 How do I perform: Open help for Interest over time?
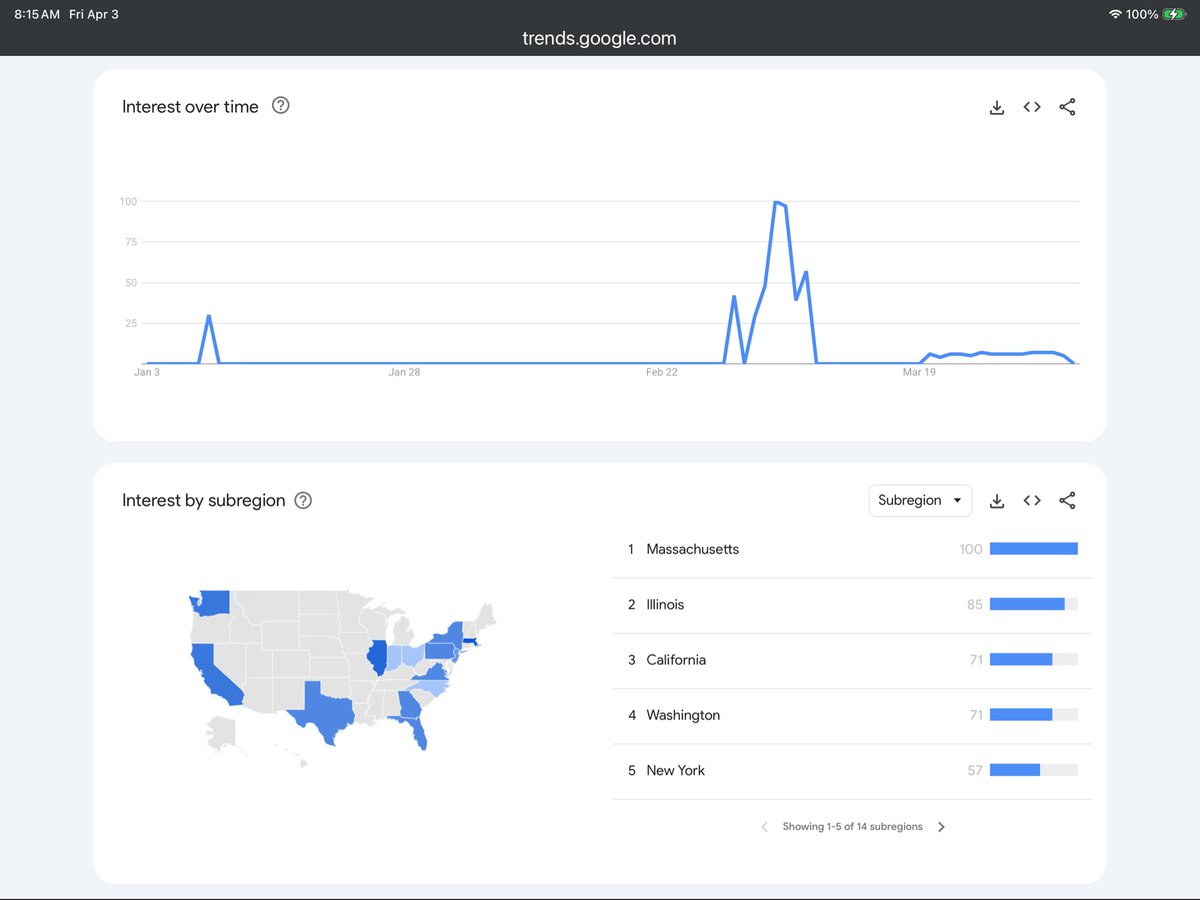click(x=281, y=105)
